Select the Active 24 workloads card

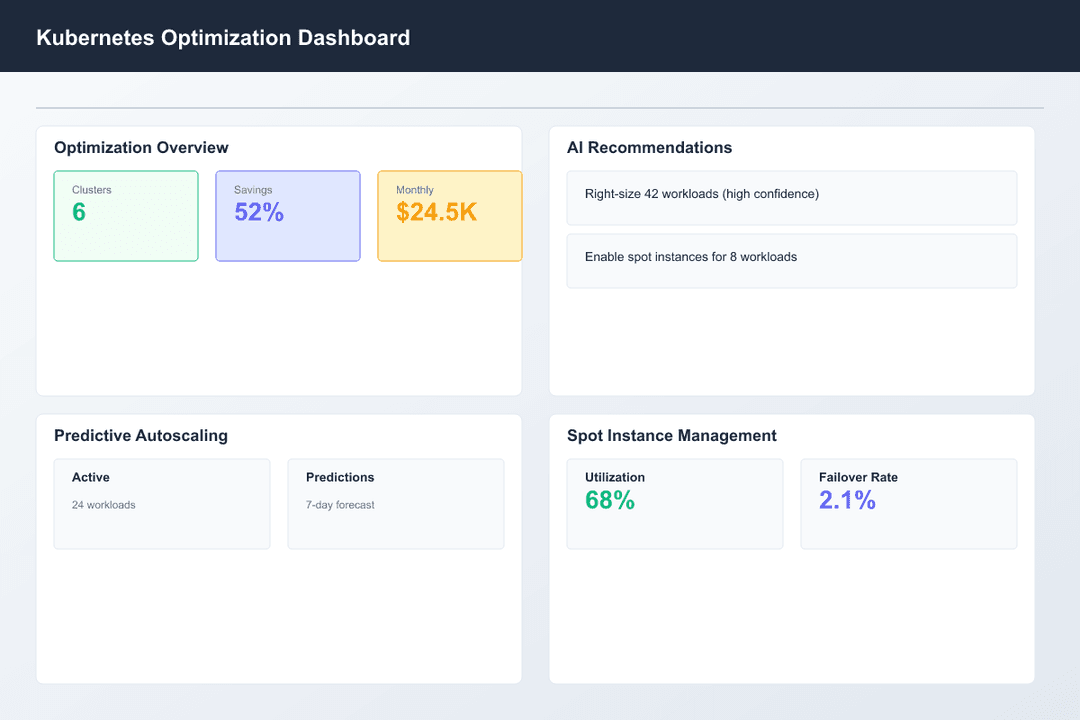[x=161, y=503]
